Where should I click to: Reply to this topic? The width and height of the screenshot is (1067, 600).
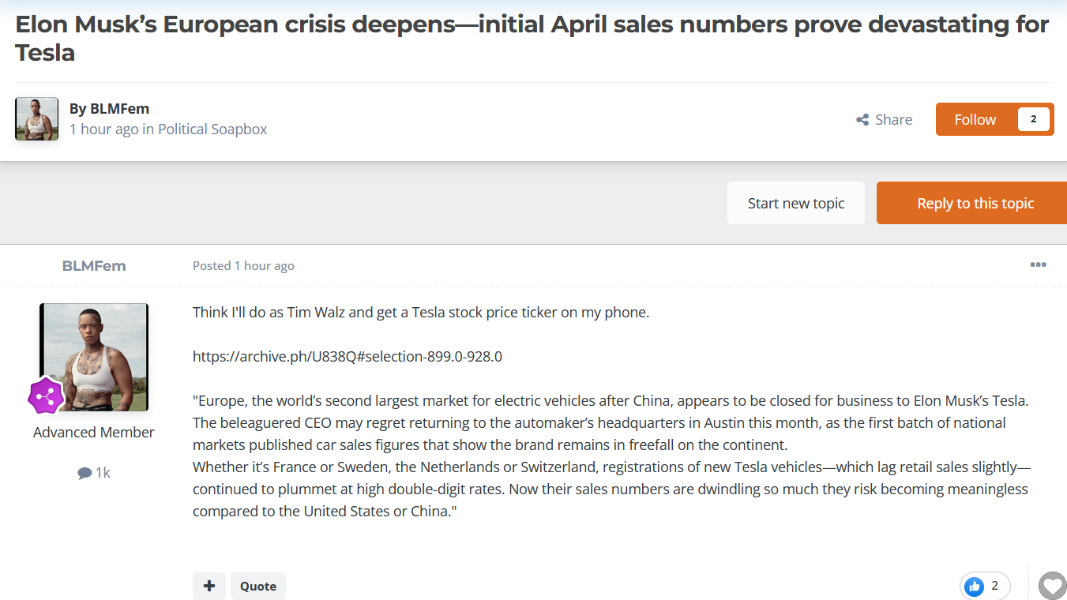click(x=974, y=203)
